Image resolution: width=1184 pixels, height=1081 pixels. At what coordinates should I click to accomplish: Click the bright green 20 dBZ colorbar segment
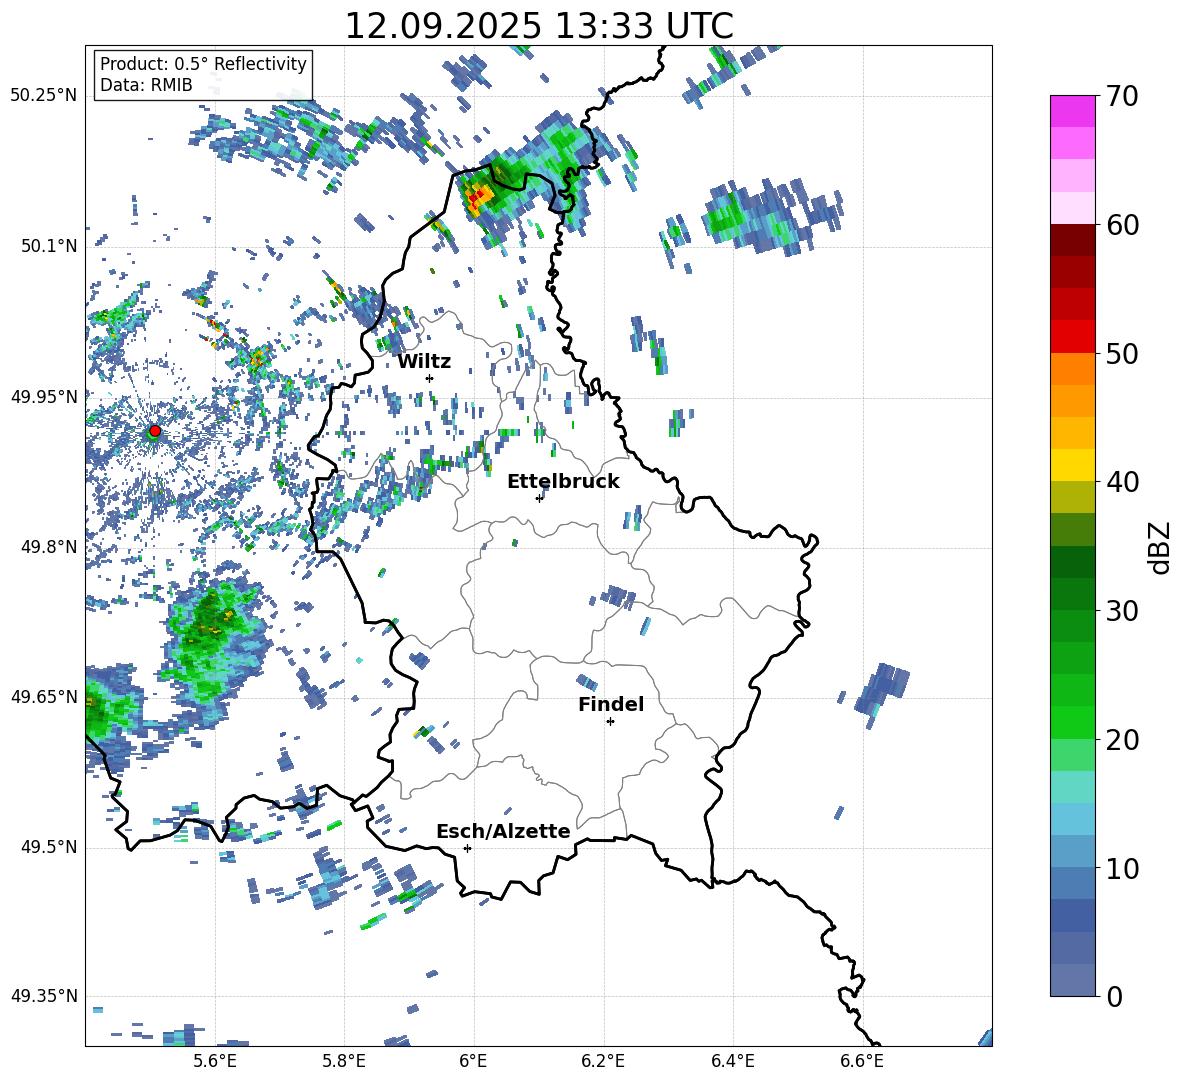[x=1072, y=722]
